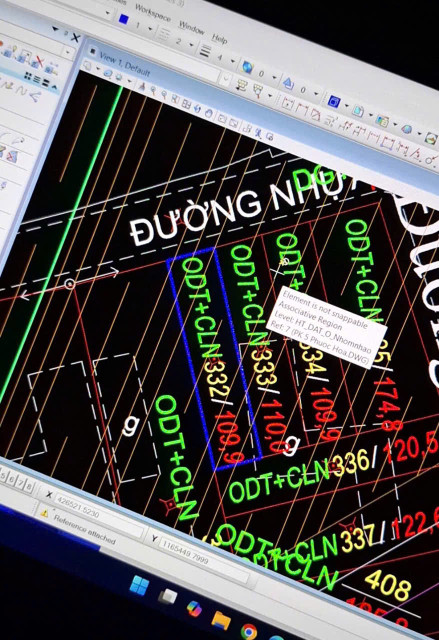Click the View 1 window control icon
This screenshot has width=439, height=640.
(x=93, y=51)
